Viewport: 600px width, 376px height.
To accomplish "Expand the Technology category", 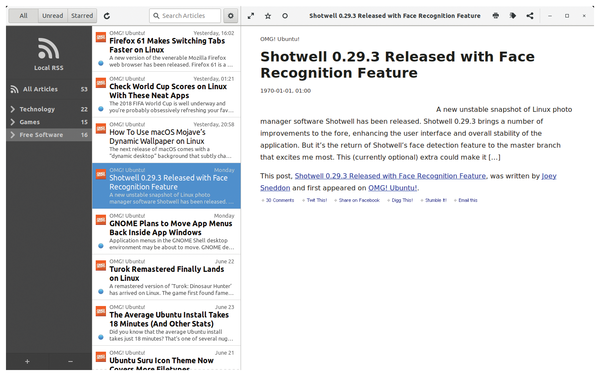I will (13, 109).
